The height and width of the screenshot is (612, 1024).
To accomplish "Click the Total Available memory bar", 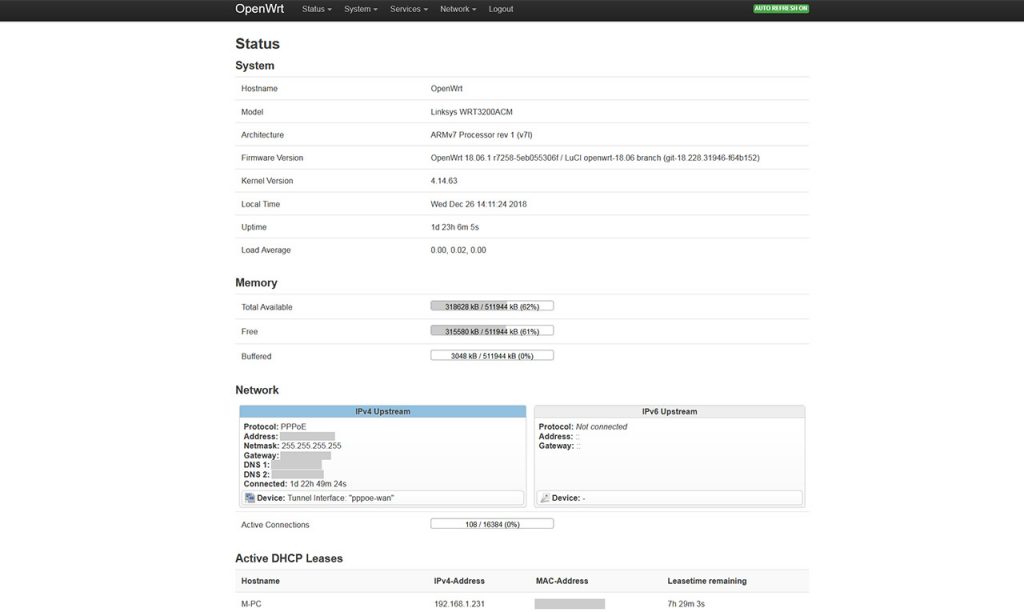I will (492, 305).
